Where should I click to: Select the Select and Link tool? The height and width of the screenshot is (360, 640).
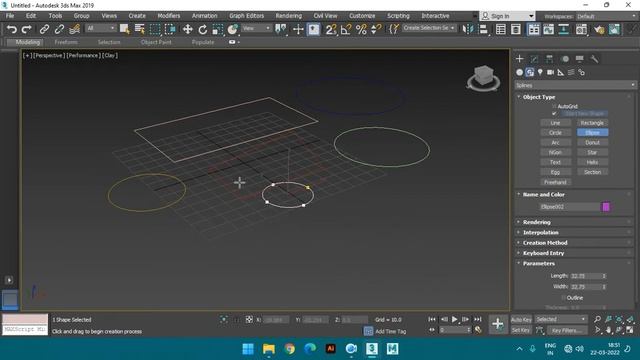pyautogui.click(x=44, y=29)
